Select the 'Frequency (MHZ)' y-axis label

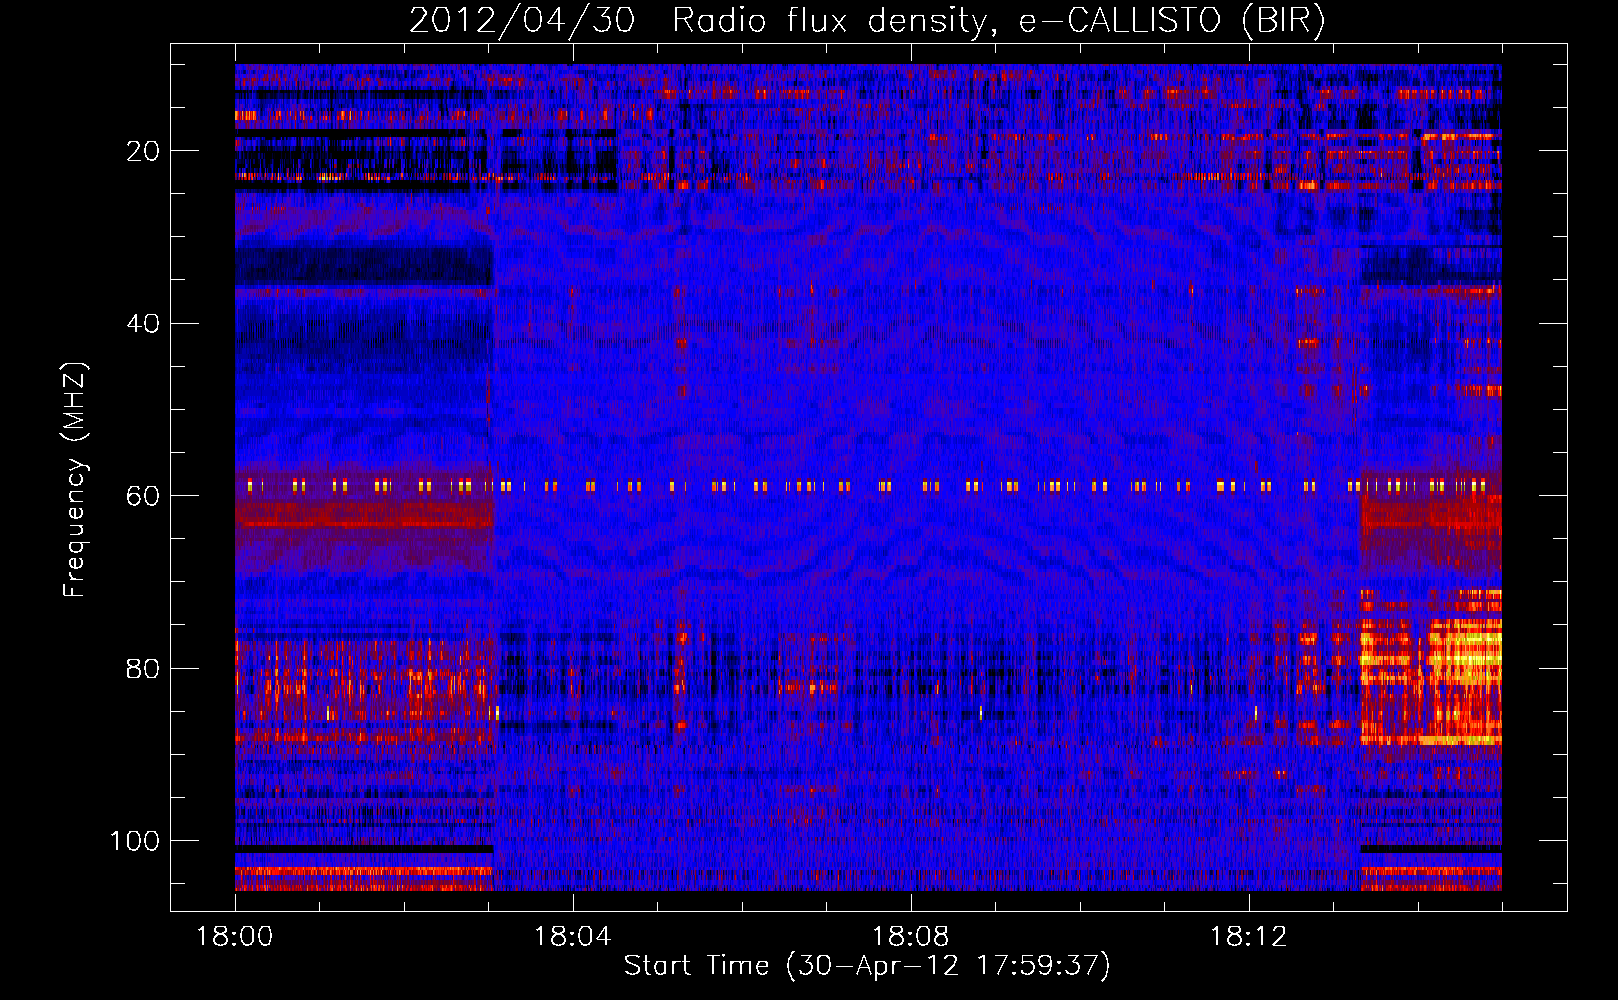pos(75,480)
